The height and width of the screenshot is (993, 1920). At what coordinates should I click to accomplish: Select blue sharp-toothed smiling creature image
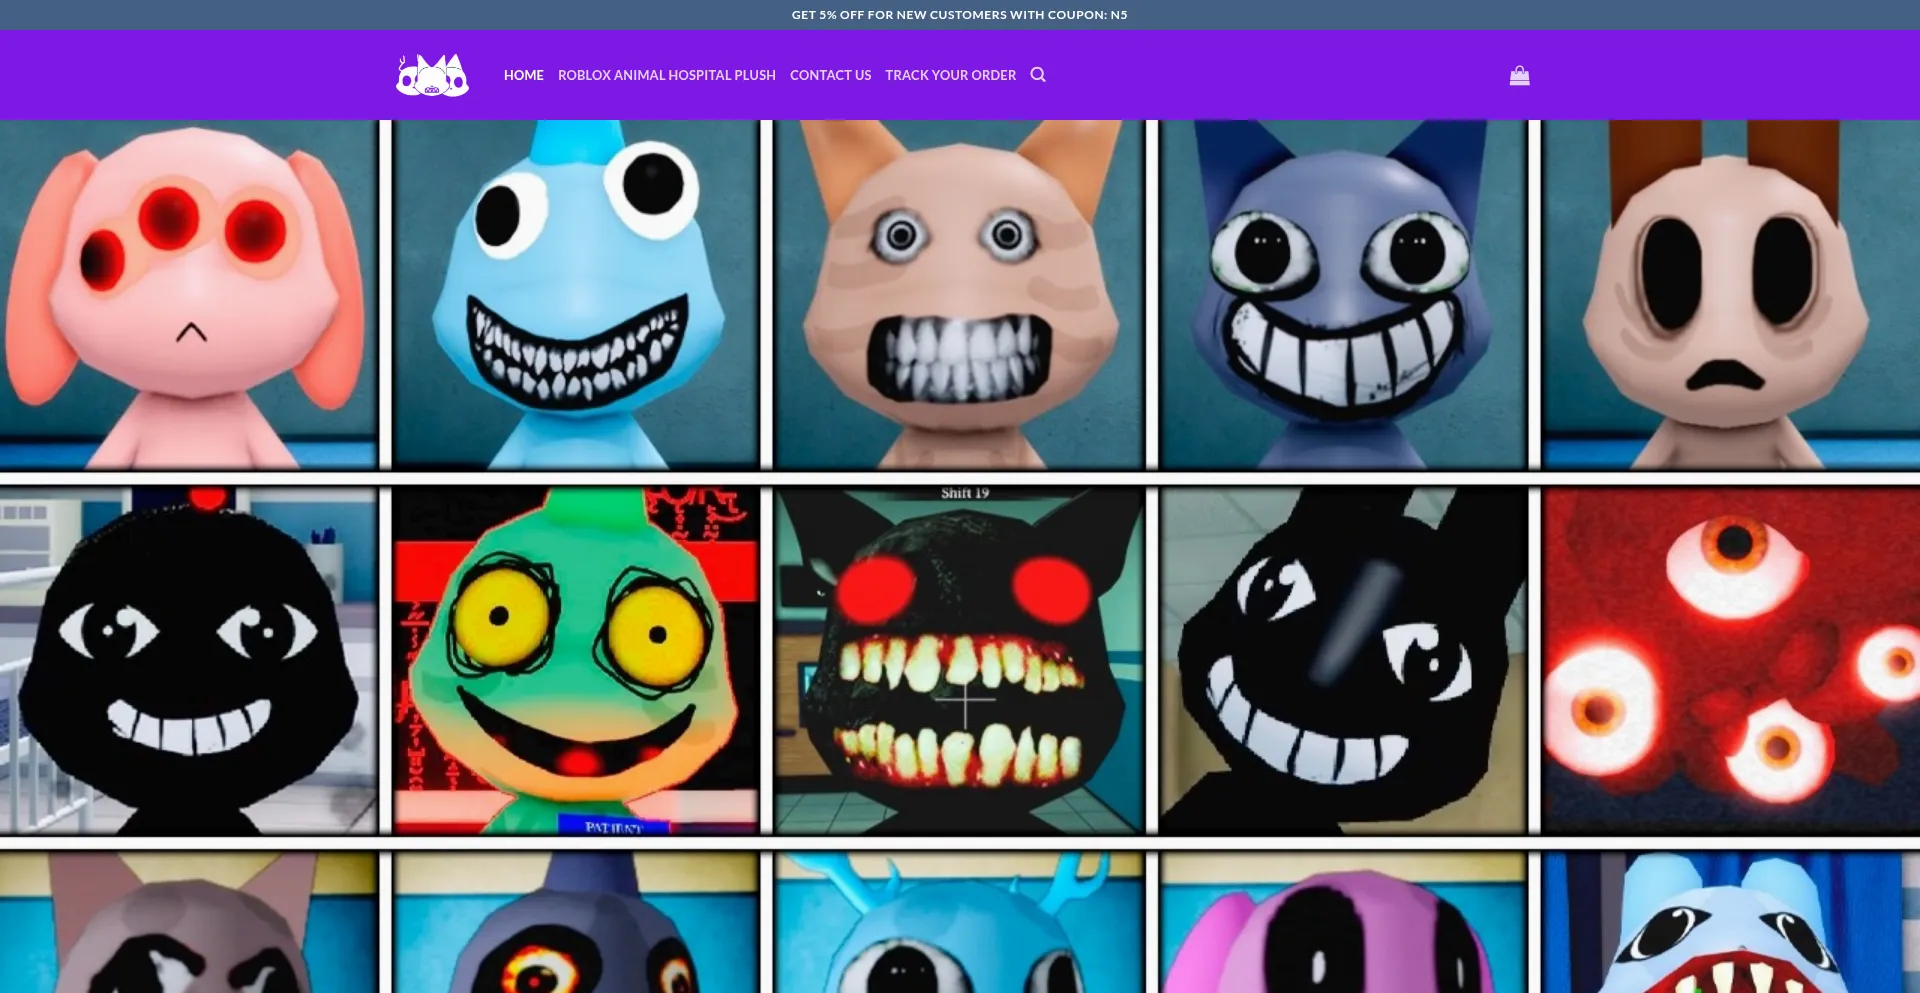click(576, 295)
